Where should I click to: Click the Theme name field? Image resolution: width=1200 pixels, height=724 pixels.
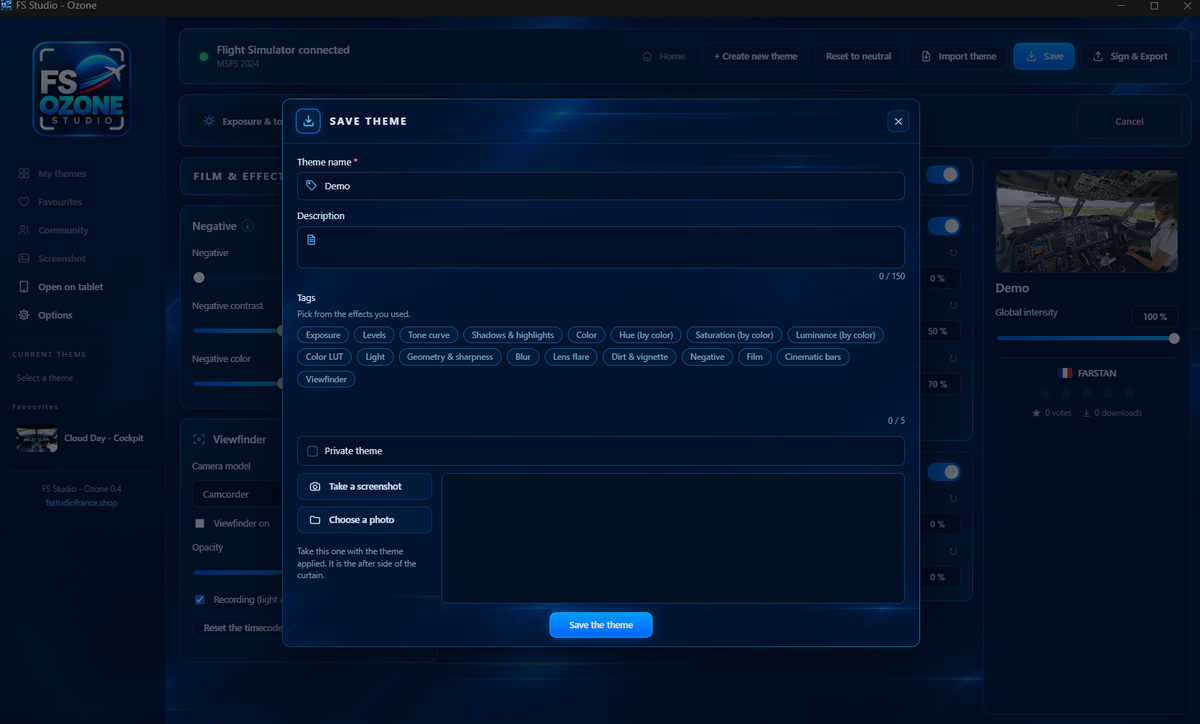point(601,186)
